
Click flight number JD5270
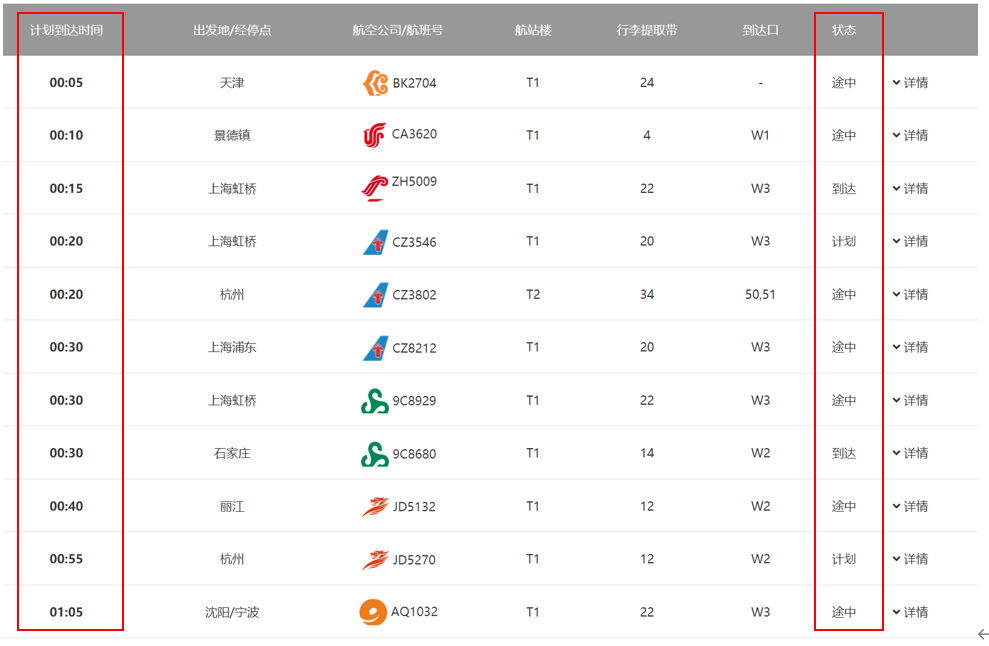click(414, 560)
